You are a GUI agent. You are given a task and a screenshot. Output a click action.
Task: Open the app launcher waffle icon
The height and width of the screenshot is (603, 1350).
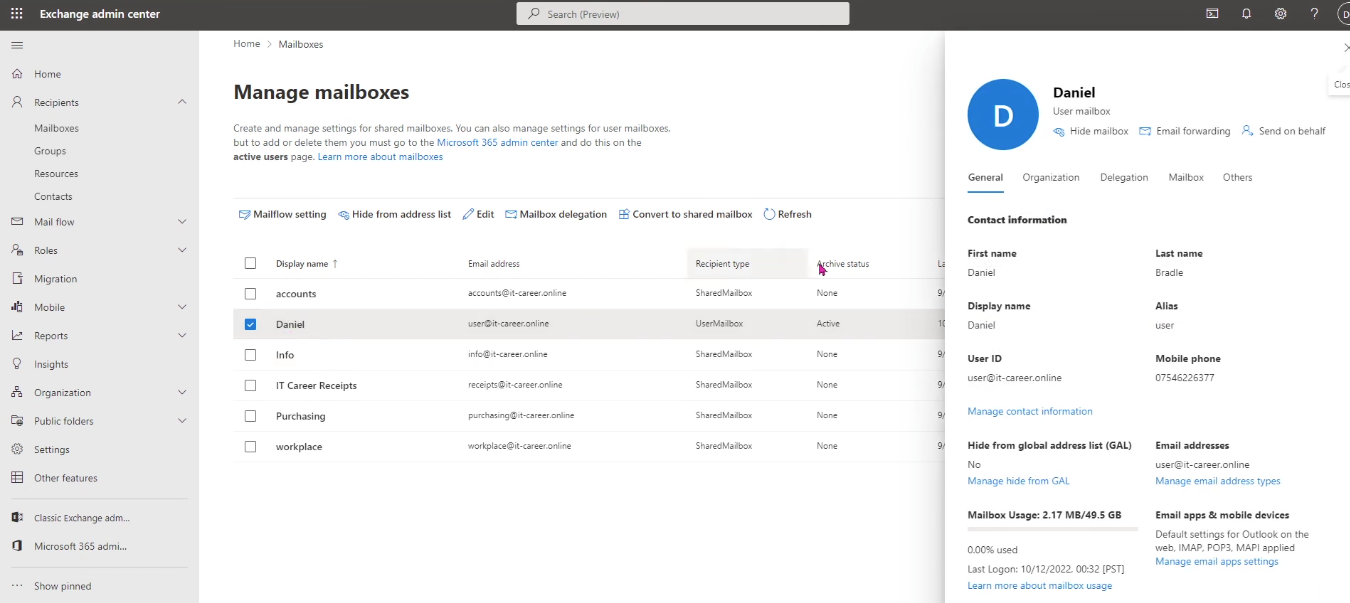(16, 14)
